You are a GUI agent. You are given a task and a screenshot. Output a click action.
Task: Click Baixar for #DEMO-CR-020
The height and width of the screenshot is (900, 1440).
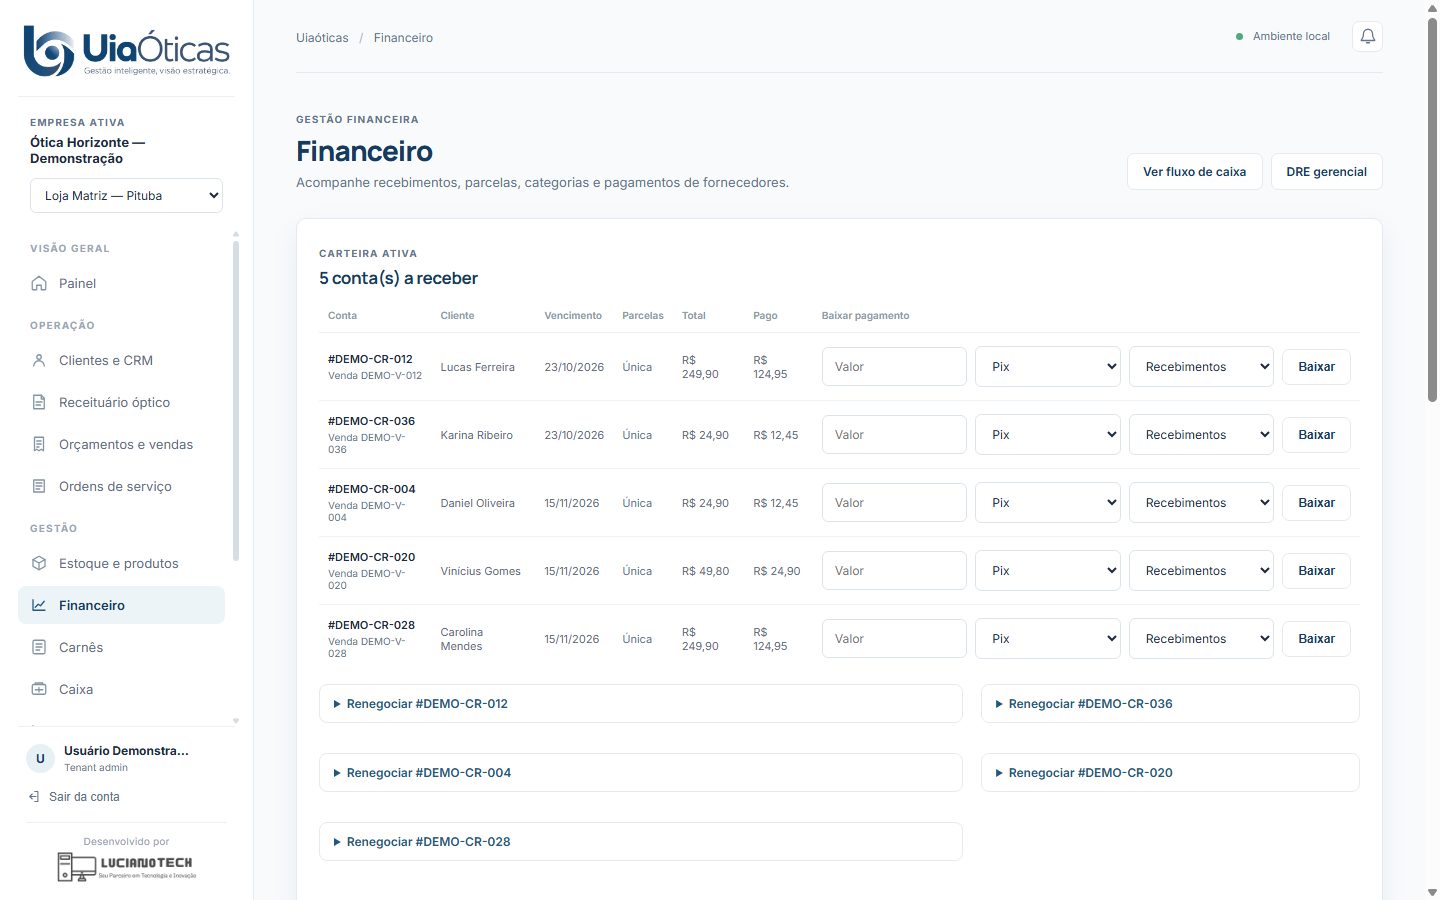pos(1316,571)
